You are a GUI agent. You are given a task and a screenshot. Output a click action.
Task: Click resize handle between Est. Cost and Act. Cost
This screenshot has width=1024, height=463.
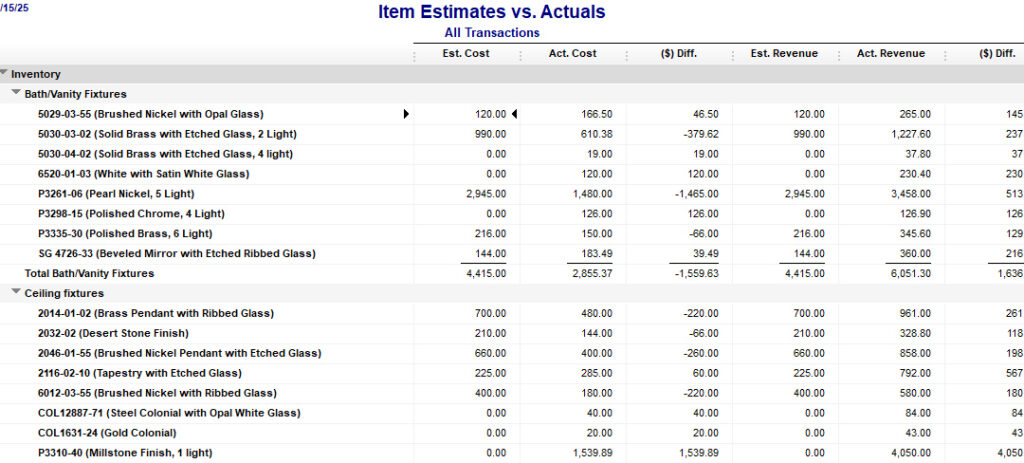click(x=520, y=56)
